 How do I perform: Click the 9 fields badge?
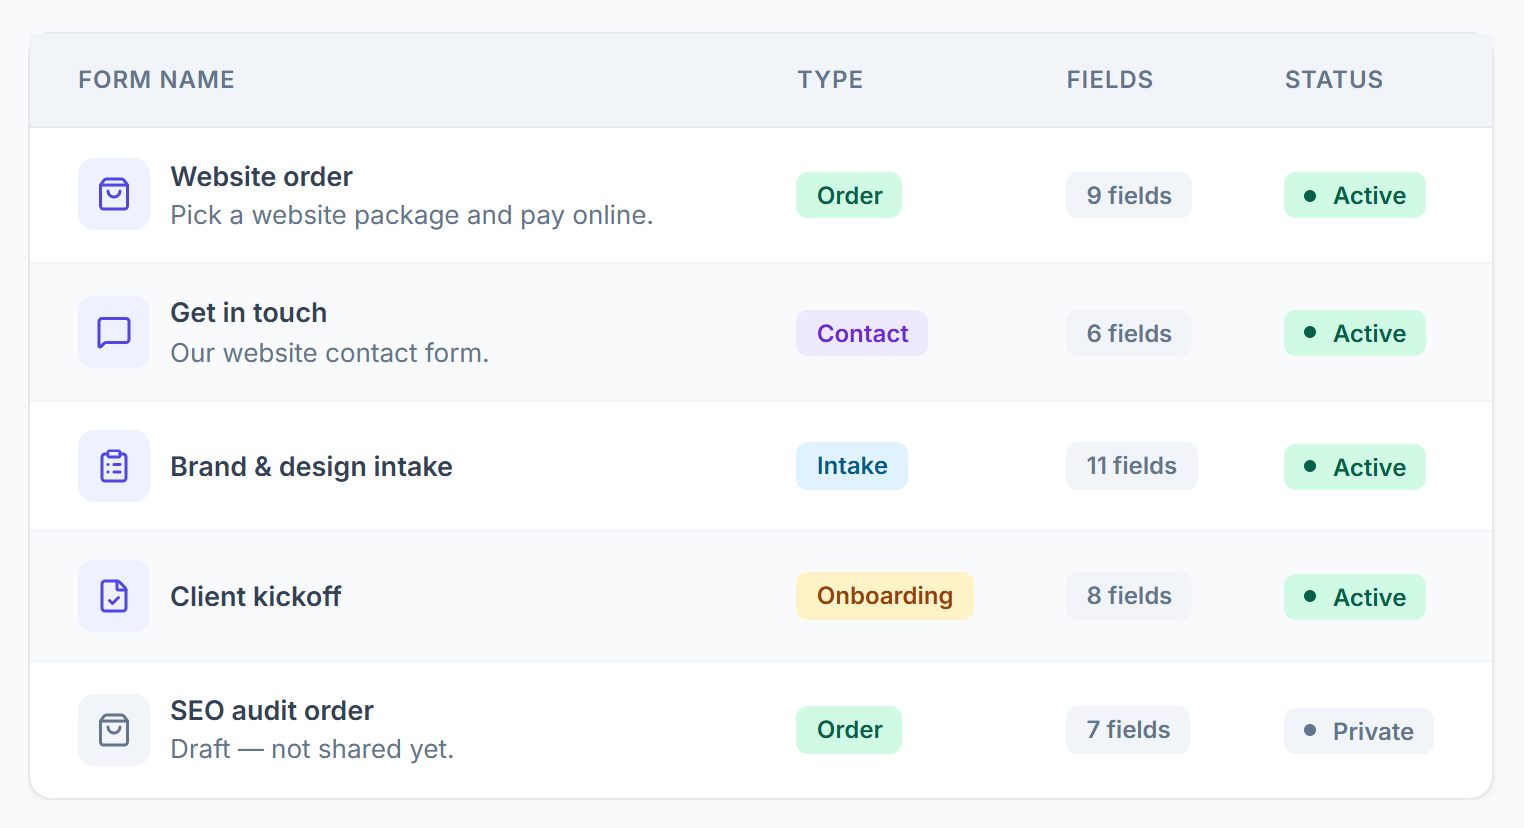(1129, 195)
